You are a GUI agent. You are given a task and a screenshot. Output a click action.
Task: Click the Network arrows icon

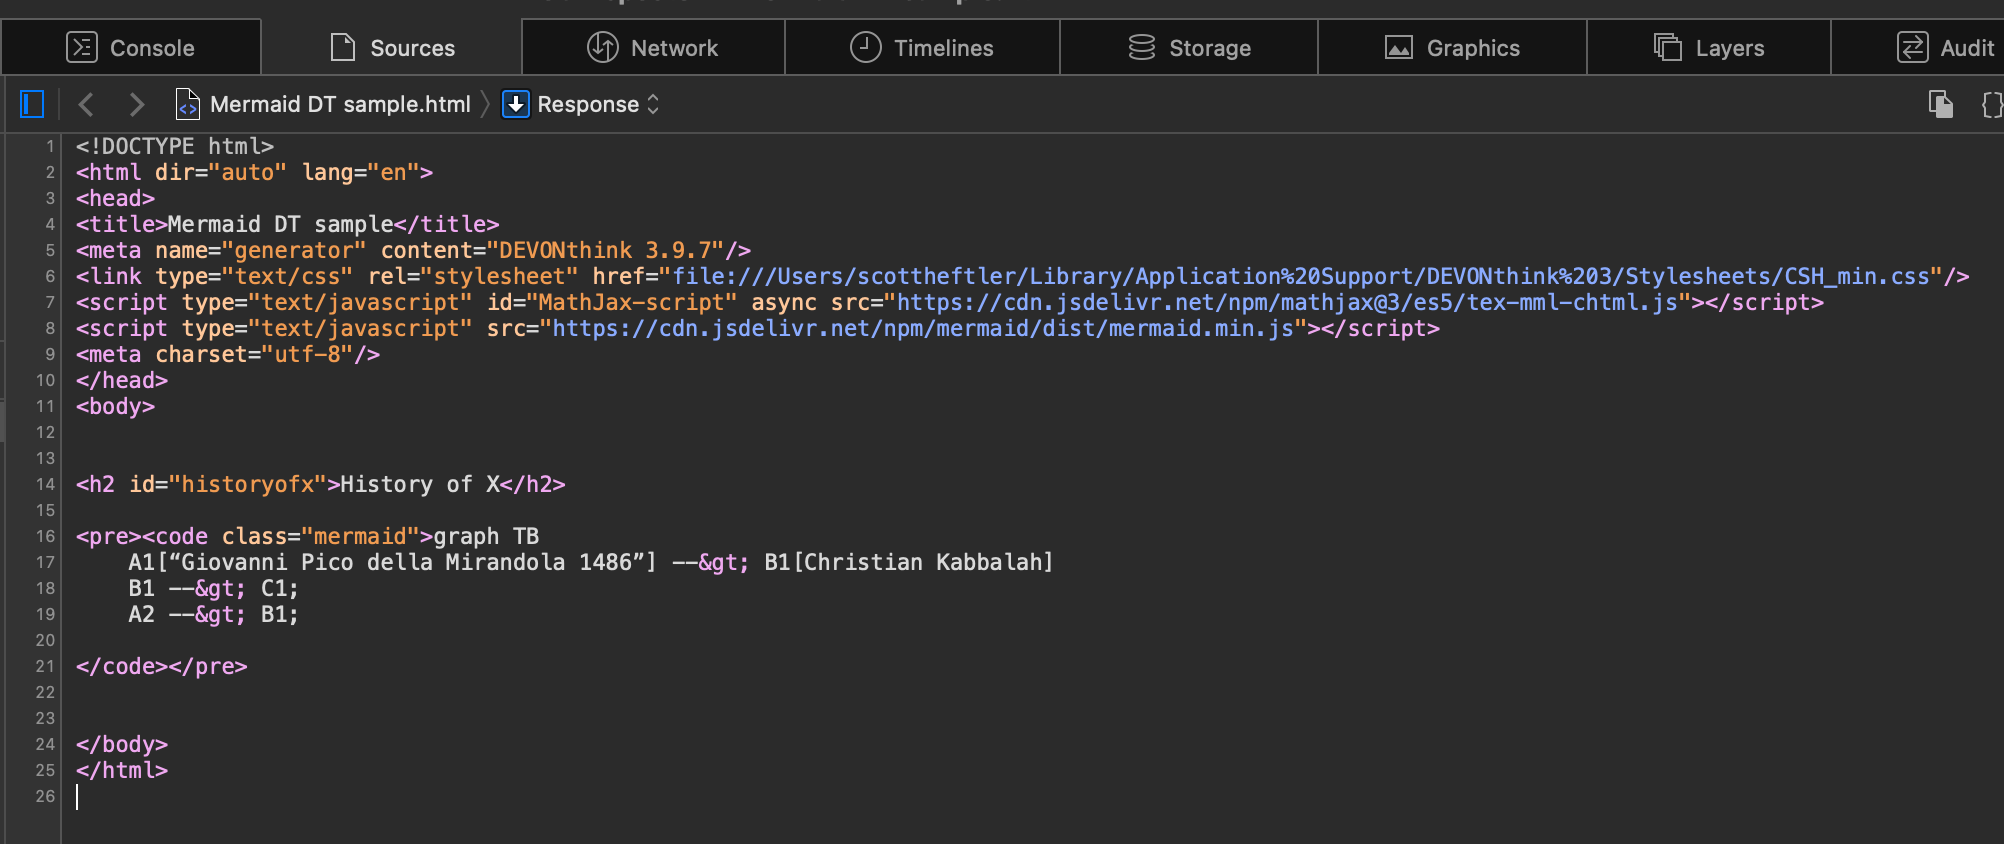602,47
